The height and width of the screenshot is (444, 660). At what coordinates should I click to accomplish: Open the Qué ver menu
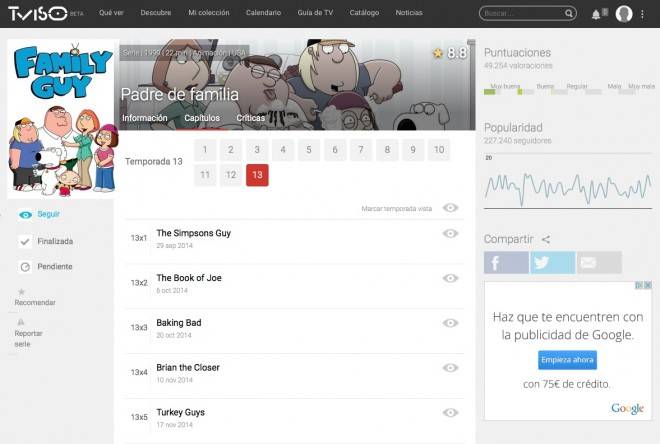pyautogui.click(x=111, y=13)
